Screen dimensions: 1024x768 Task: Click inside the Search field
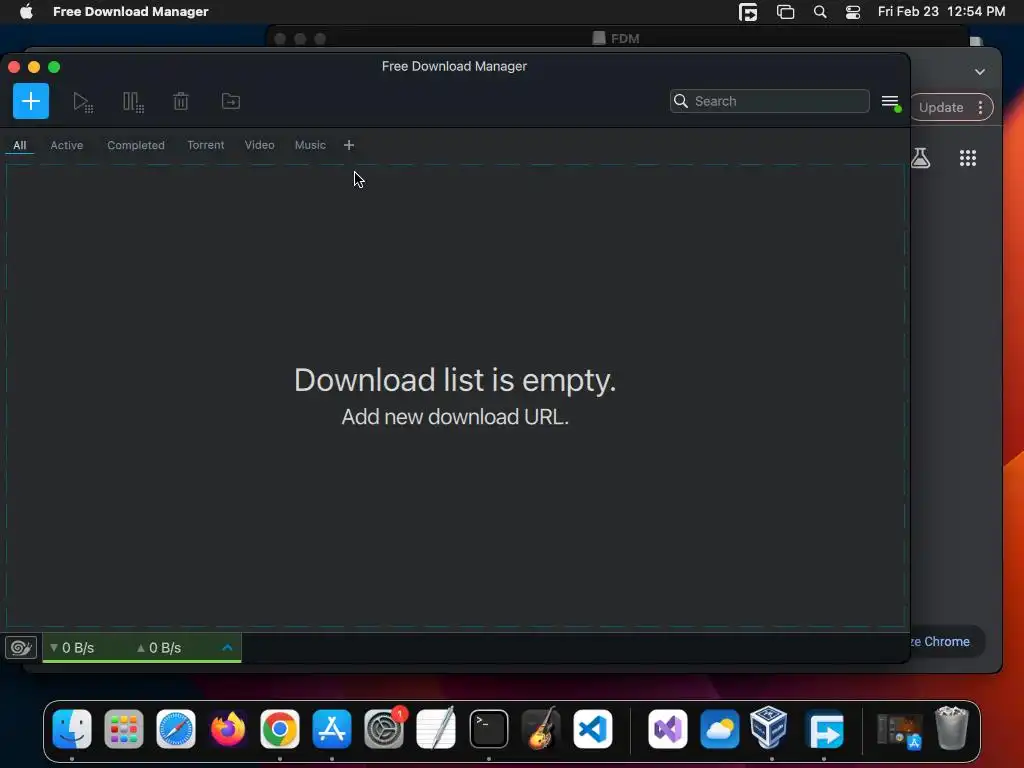coord(769,101)
